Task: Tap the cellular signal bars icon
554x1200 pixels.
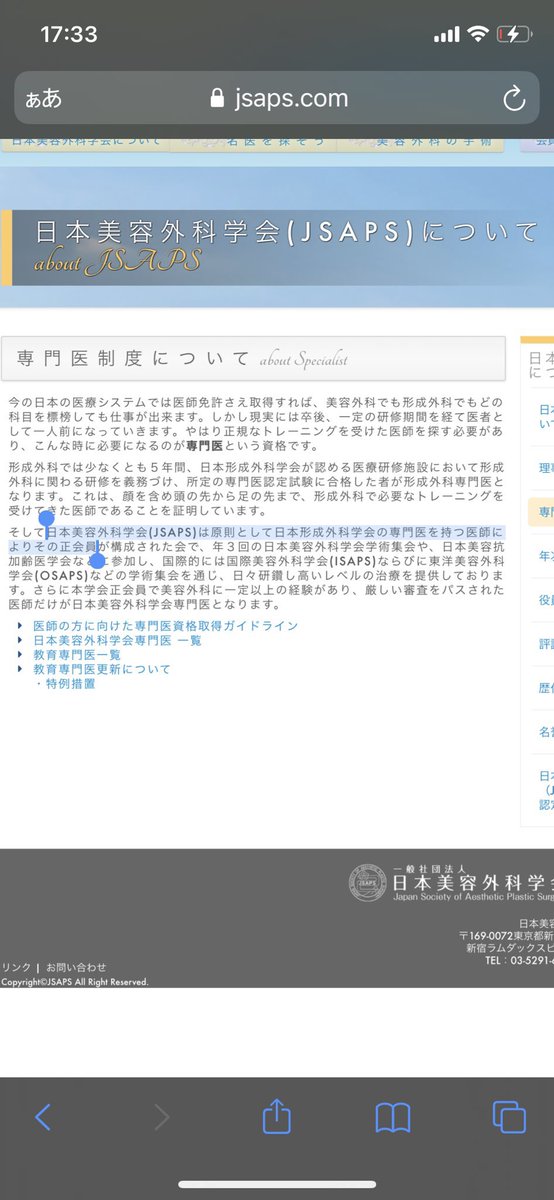Action: [446, 35]
